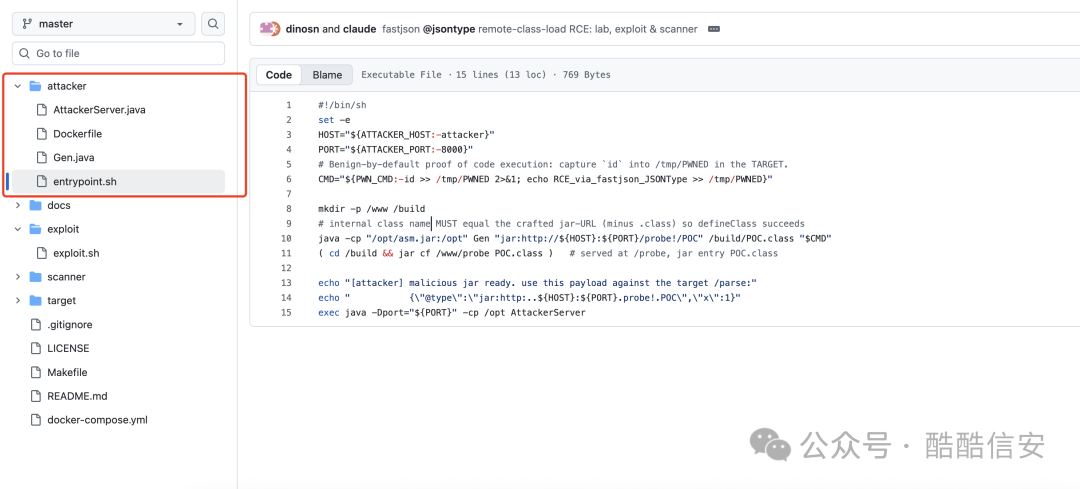Click the docs folder icon
1080x489 pixels.
click(x=35, y=205)
